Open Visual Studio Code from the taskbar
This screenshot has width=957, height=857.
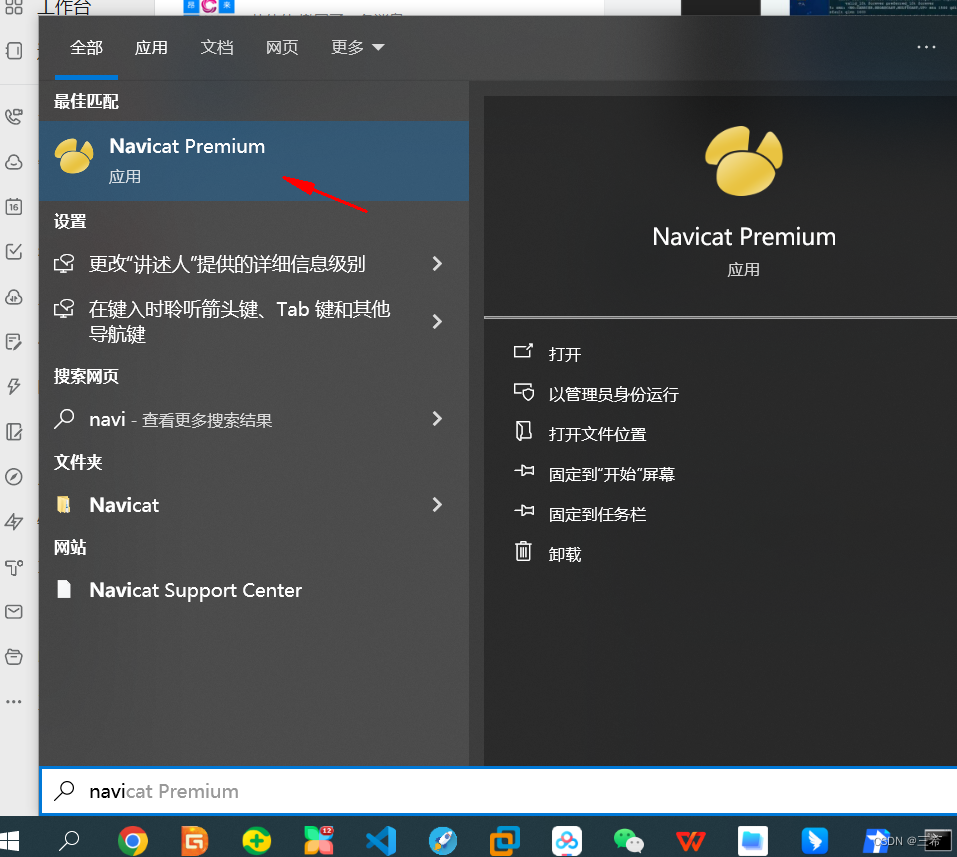coord(381,841)
